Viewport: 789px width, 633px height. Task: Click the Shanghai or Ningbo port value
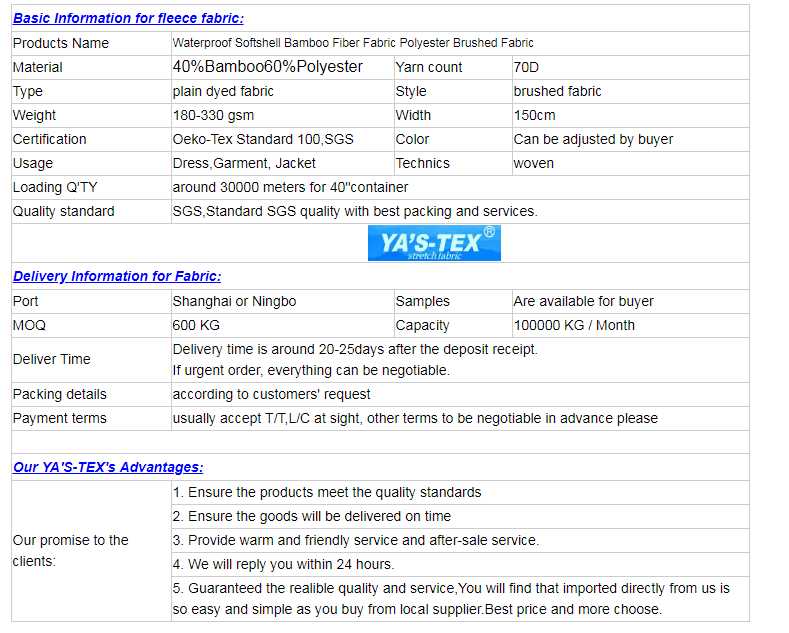click(x=234, y=301)
